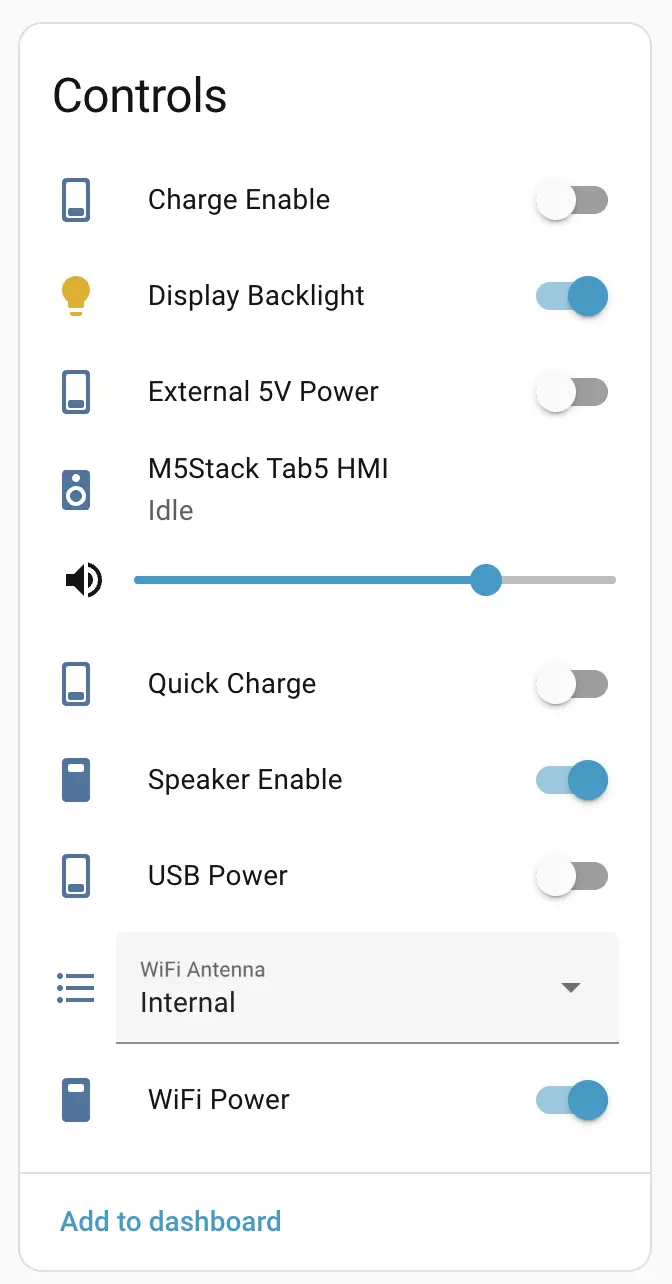This screenshot has height=1284, width=672.
Task: Mute using the volume speaker icon
Action: [x=84, y=579]
